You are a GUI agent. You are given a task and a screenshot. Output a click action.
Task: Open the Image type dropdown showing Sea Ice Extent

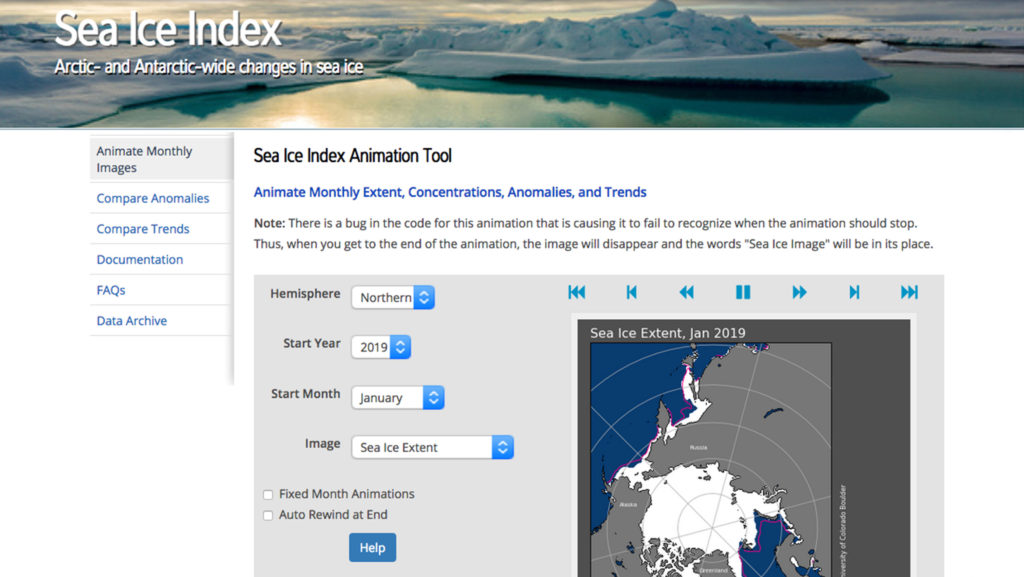point(432,447)
